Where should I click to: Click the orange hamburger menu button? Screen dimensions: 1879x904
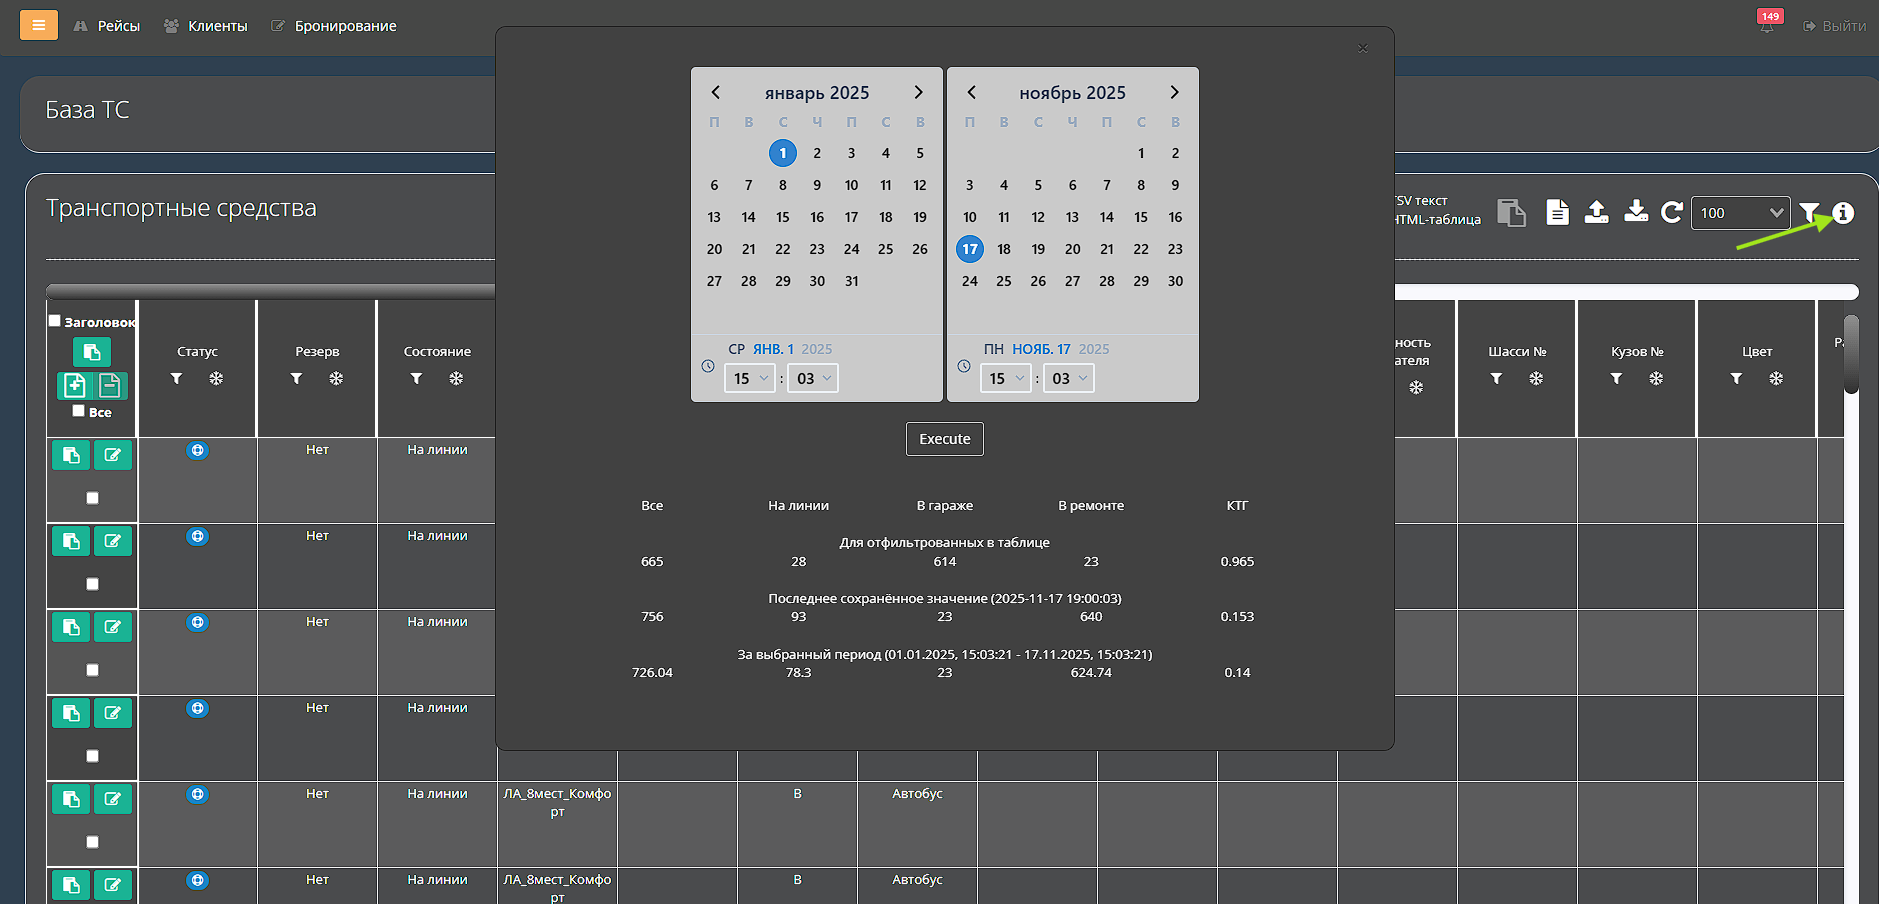click(x=39, y=25)
